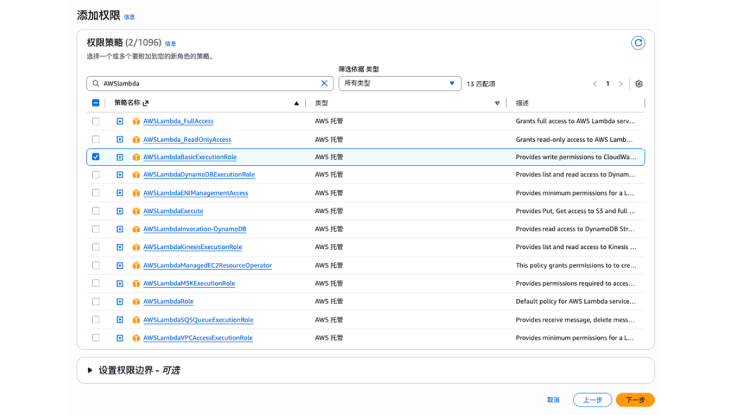Expand the 设置权限边界 section

coord(90,370)
